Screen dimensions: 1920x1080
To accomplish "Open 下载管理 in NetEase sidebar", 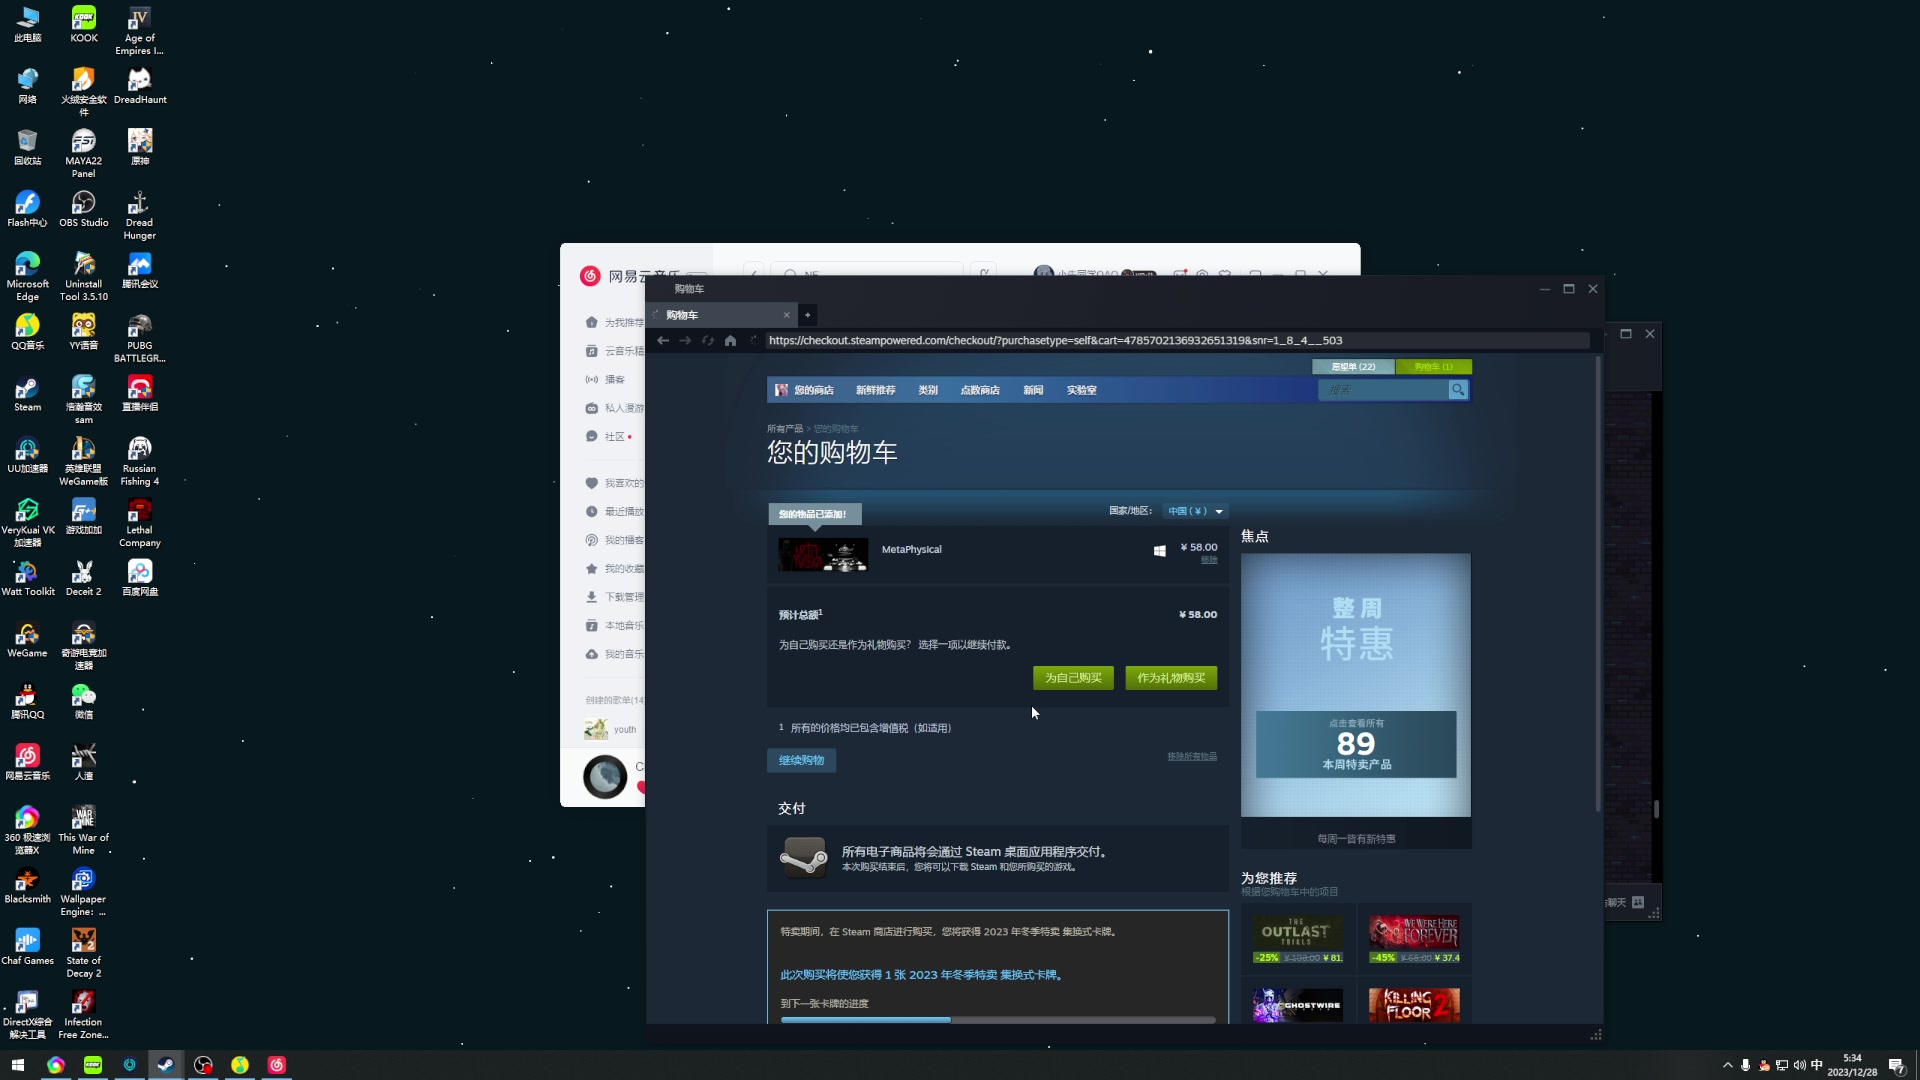I will [614, 597].
